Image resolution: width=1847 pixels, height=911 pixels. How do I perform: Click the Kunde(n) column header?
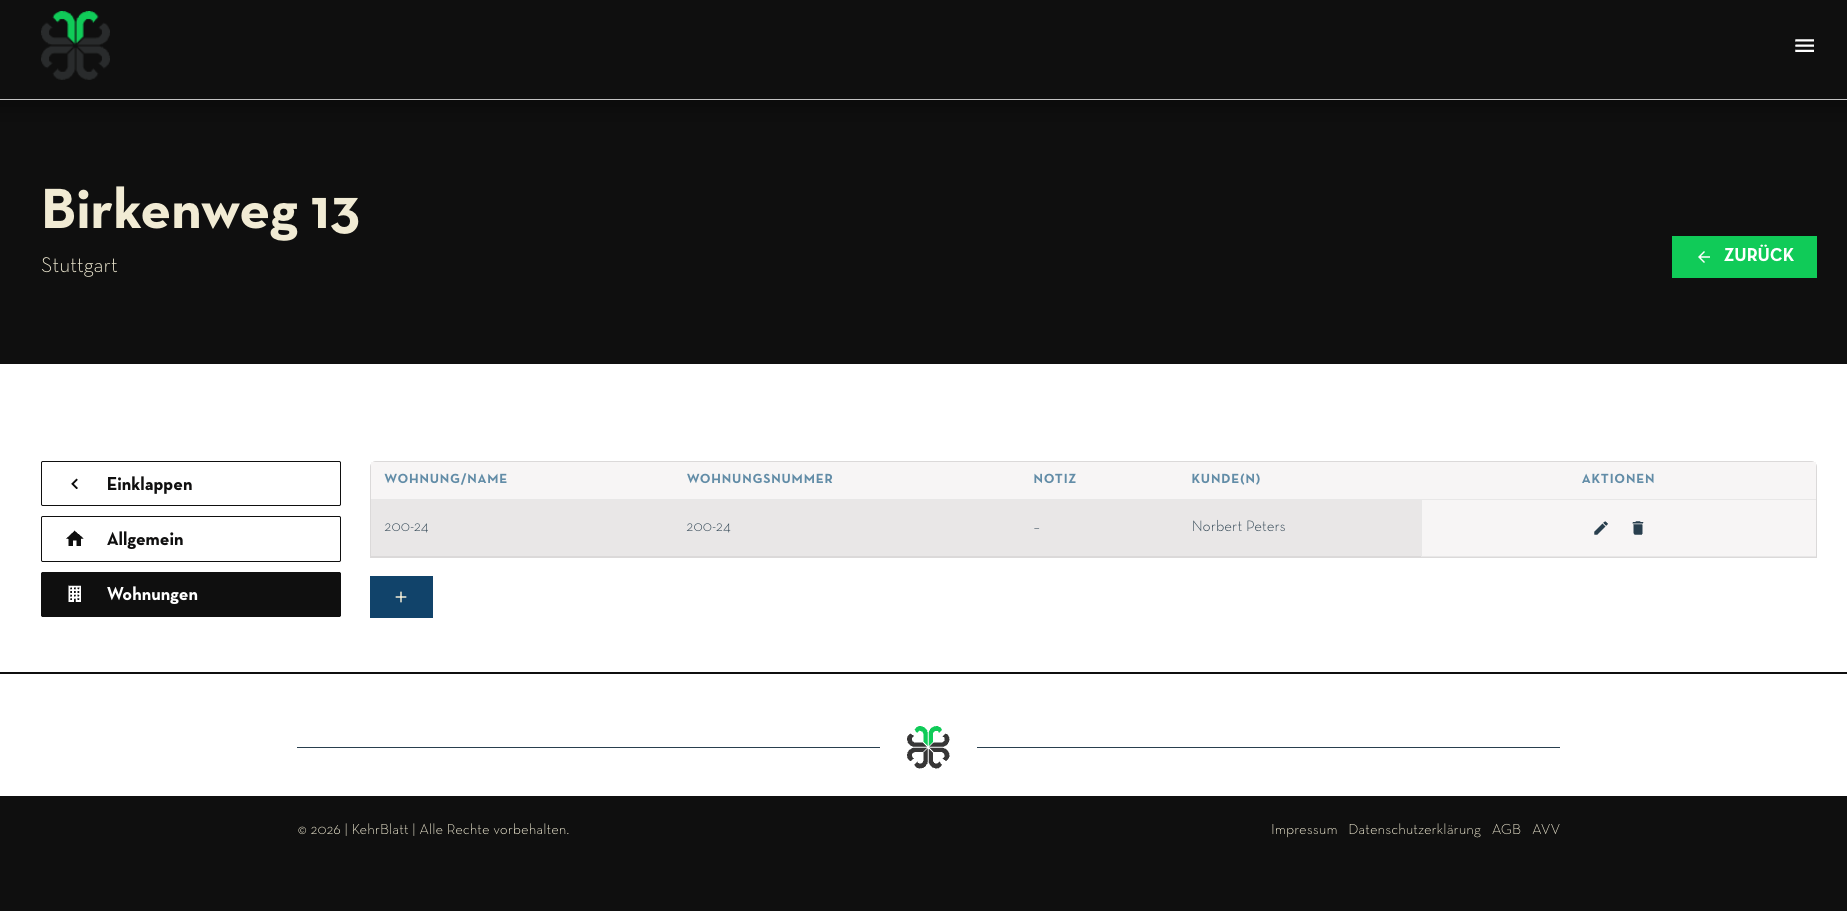click(1225, 479)
